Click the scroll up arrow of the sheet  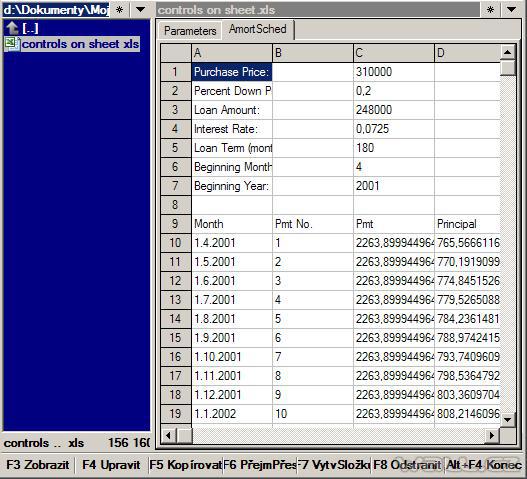508,52
